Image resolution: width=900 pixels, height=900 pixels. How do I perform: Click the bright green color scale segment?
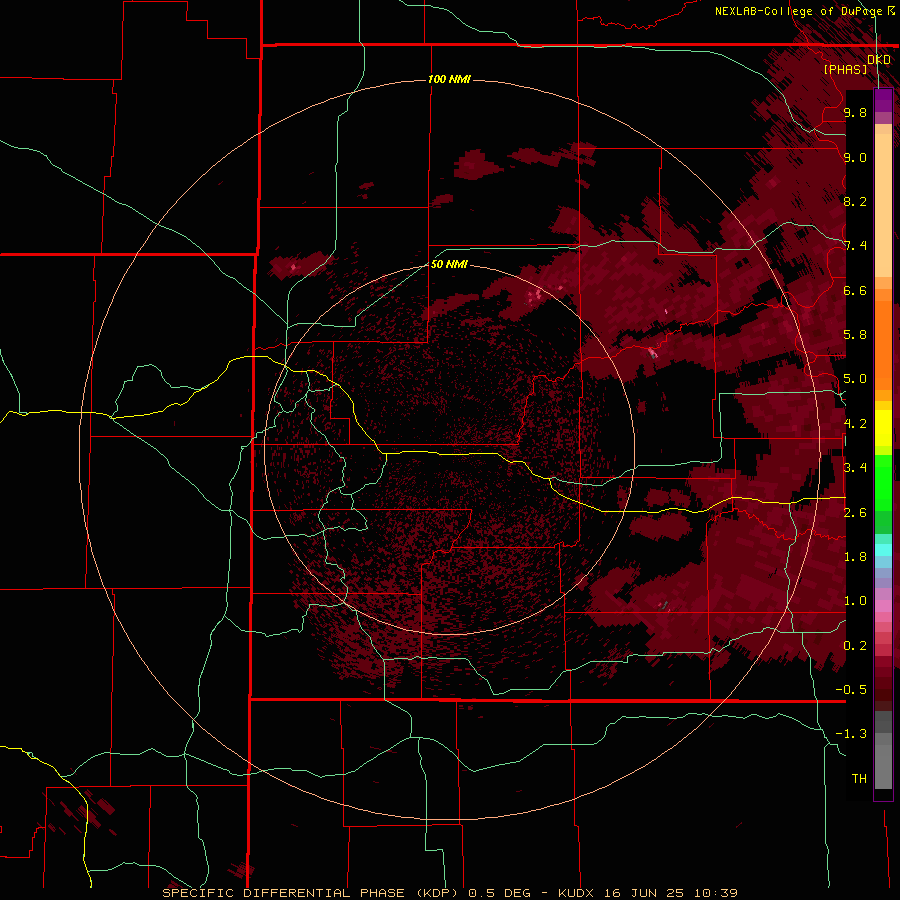click(883, 482)
